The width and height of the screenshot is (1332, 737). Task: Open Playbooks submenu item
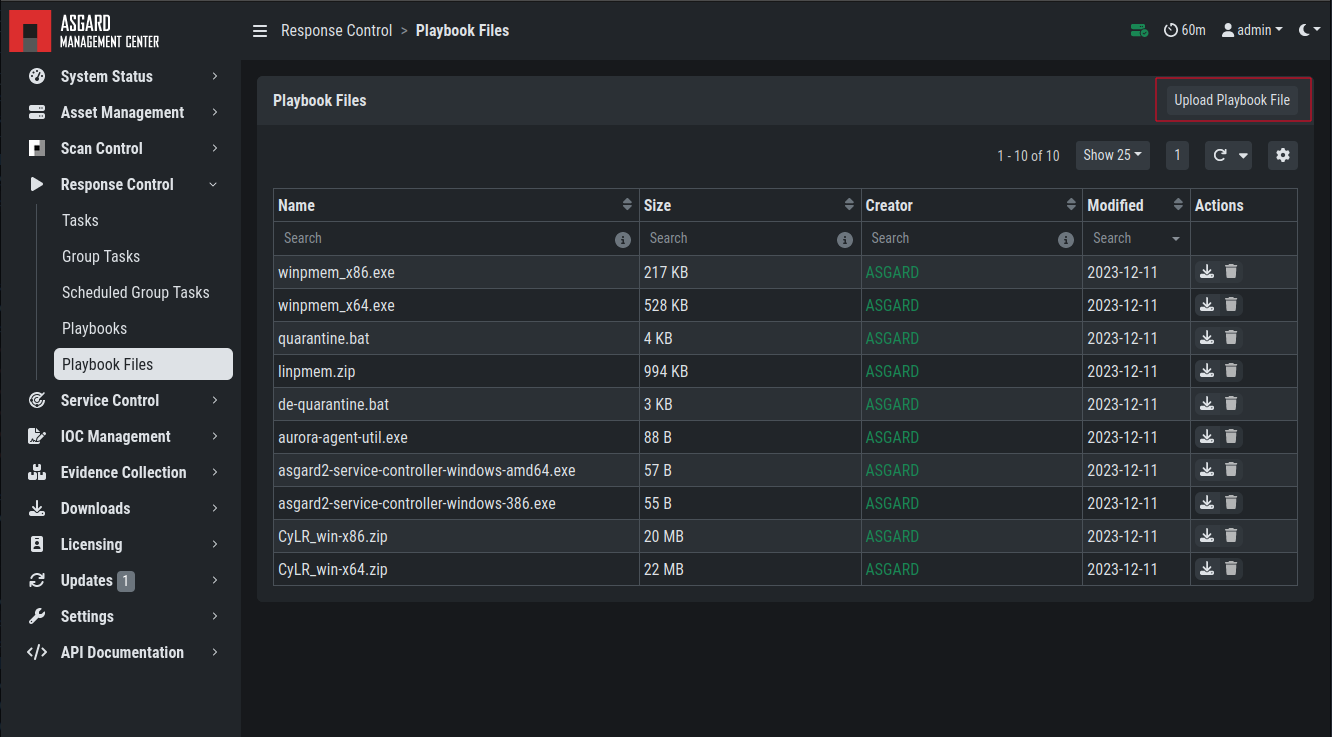tap(94, 328)
